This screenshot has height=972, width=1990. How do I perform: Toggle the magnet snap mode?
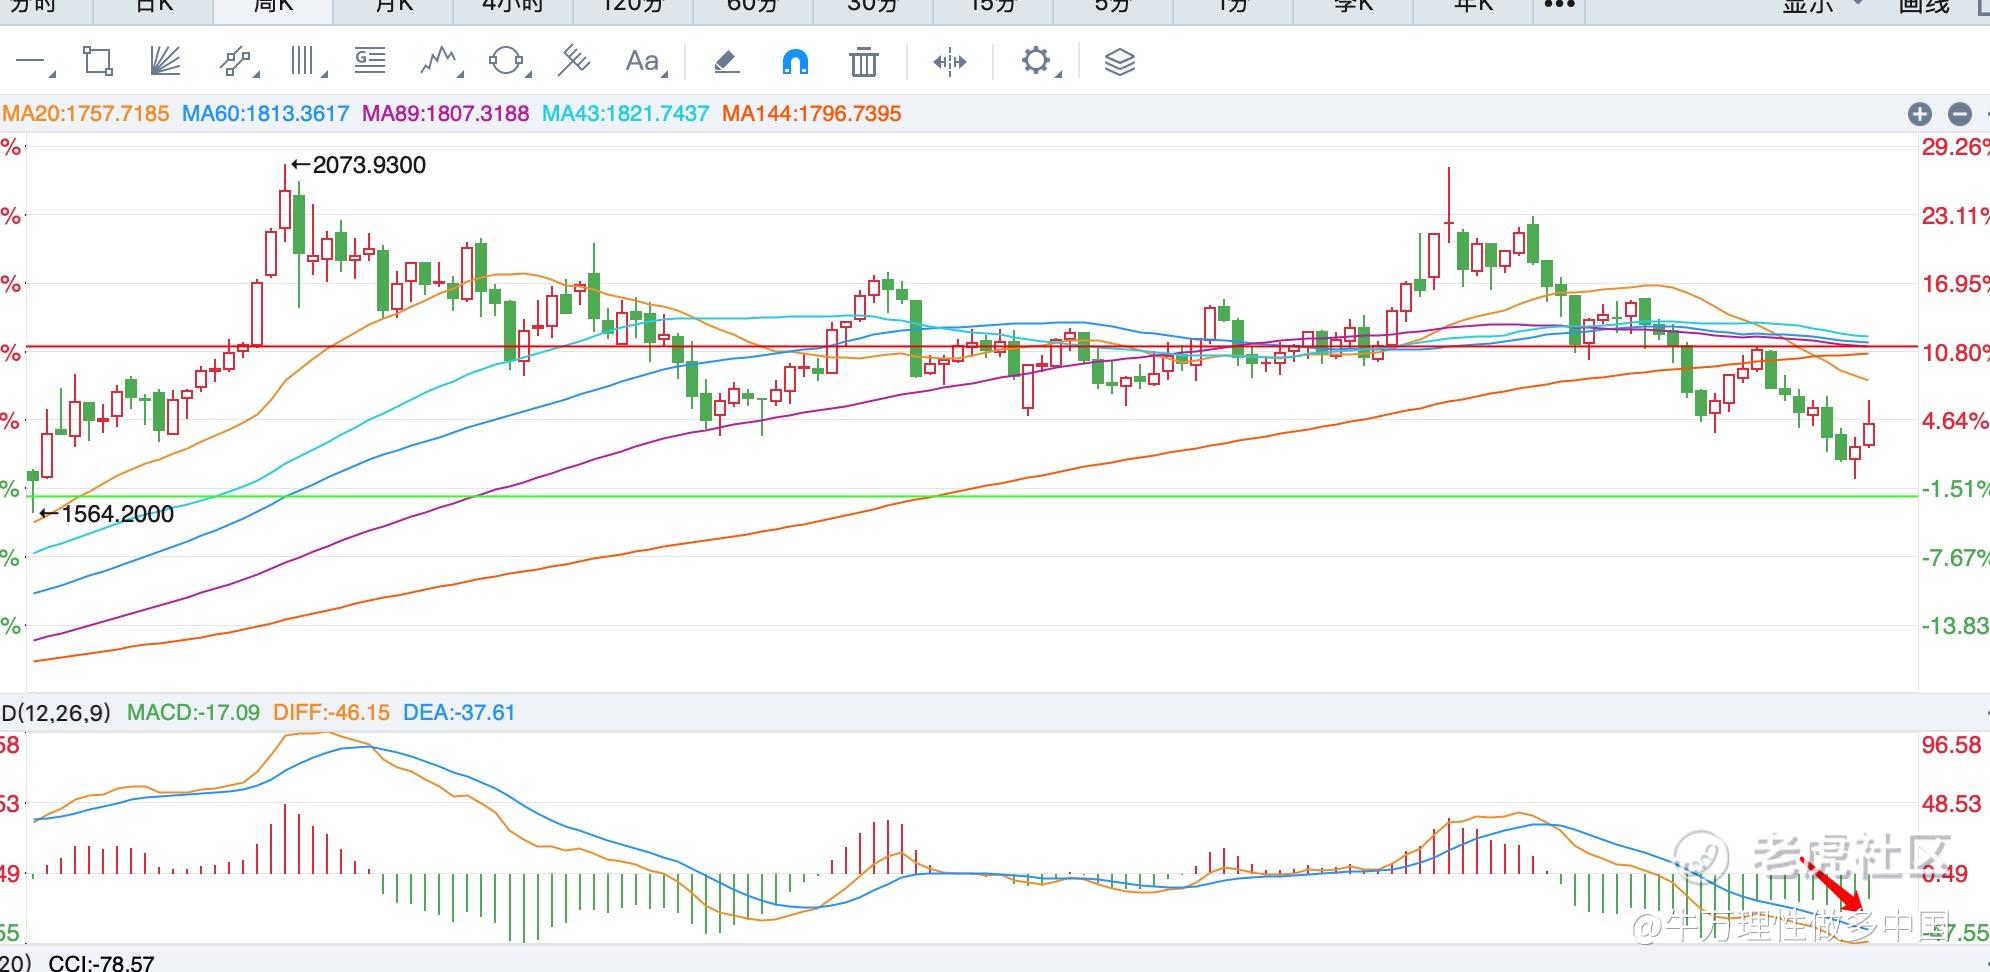[795, 63]
